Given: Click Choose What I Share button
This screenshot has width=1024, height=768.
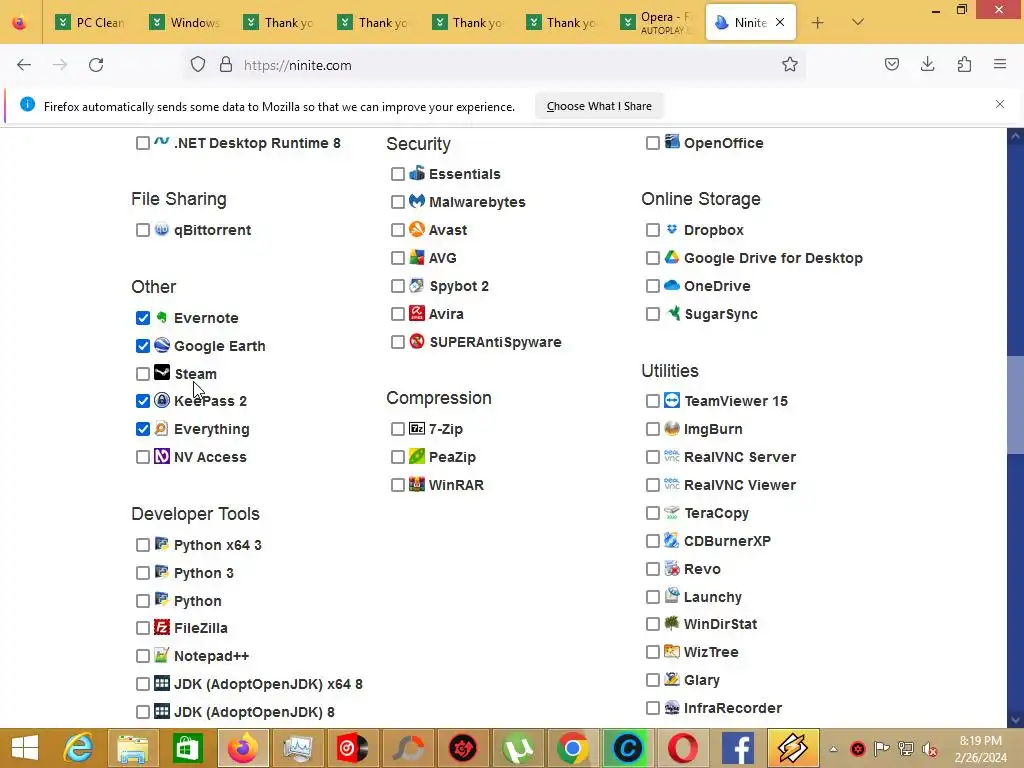Looking at the screenshot, I should [599, 106].
